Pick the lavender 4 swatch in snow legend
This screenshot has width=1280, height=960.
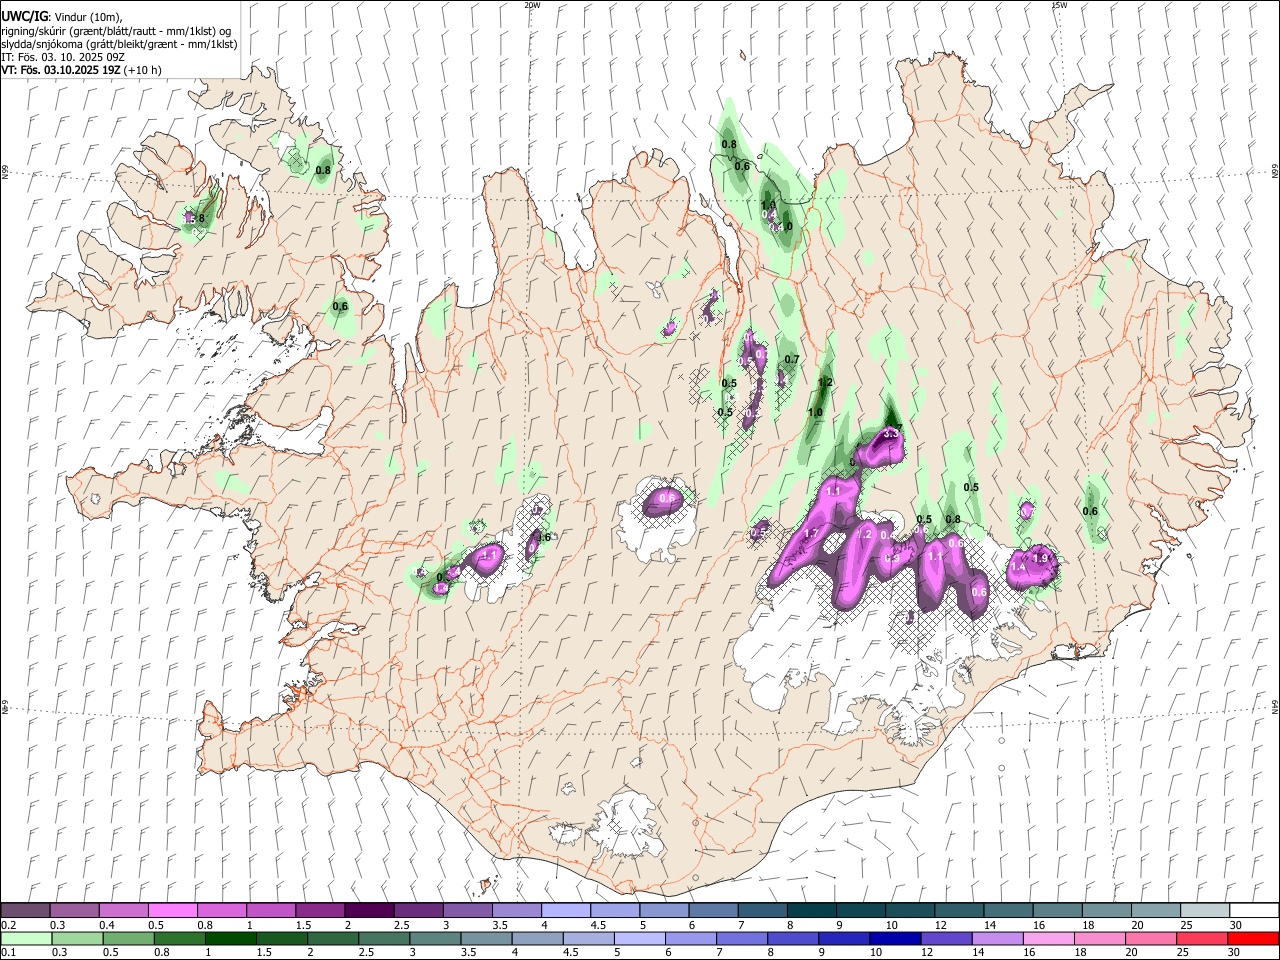point(564,910)
